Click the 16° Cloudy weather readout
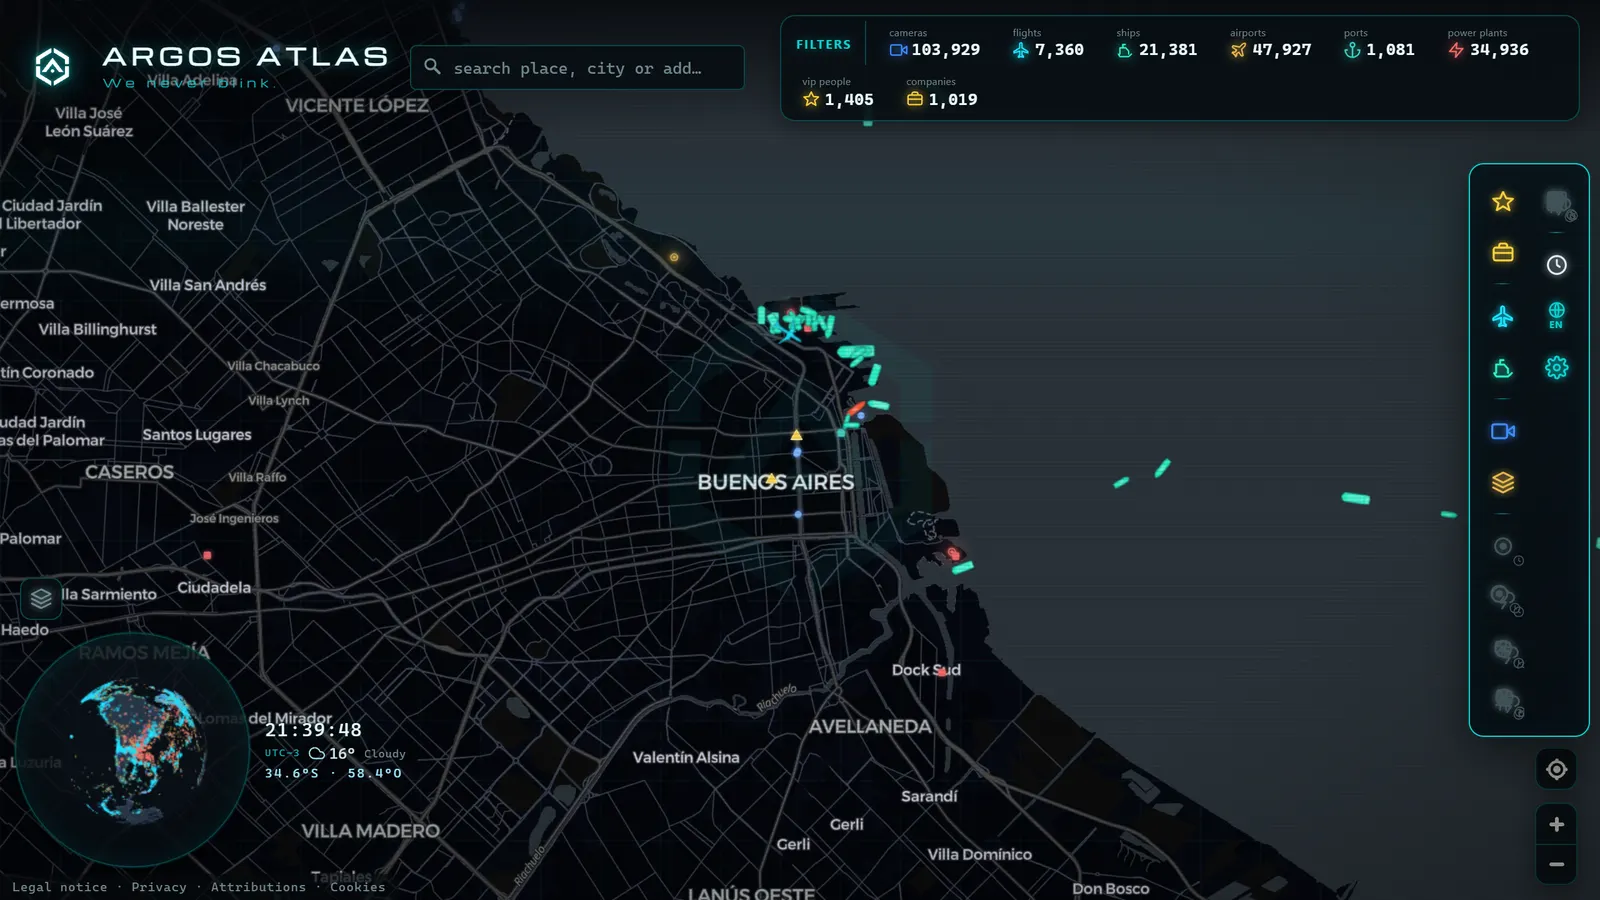The height and width of the screenshot is (900, 1600). (x=357, y=753)
